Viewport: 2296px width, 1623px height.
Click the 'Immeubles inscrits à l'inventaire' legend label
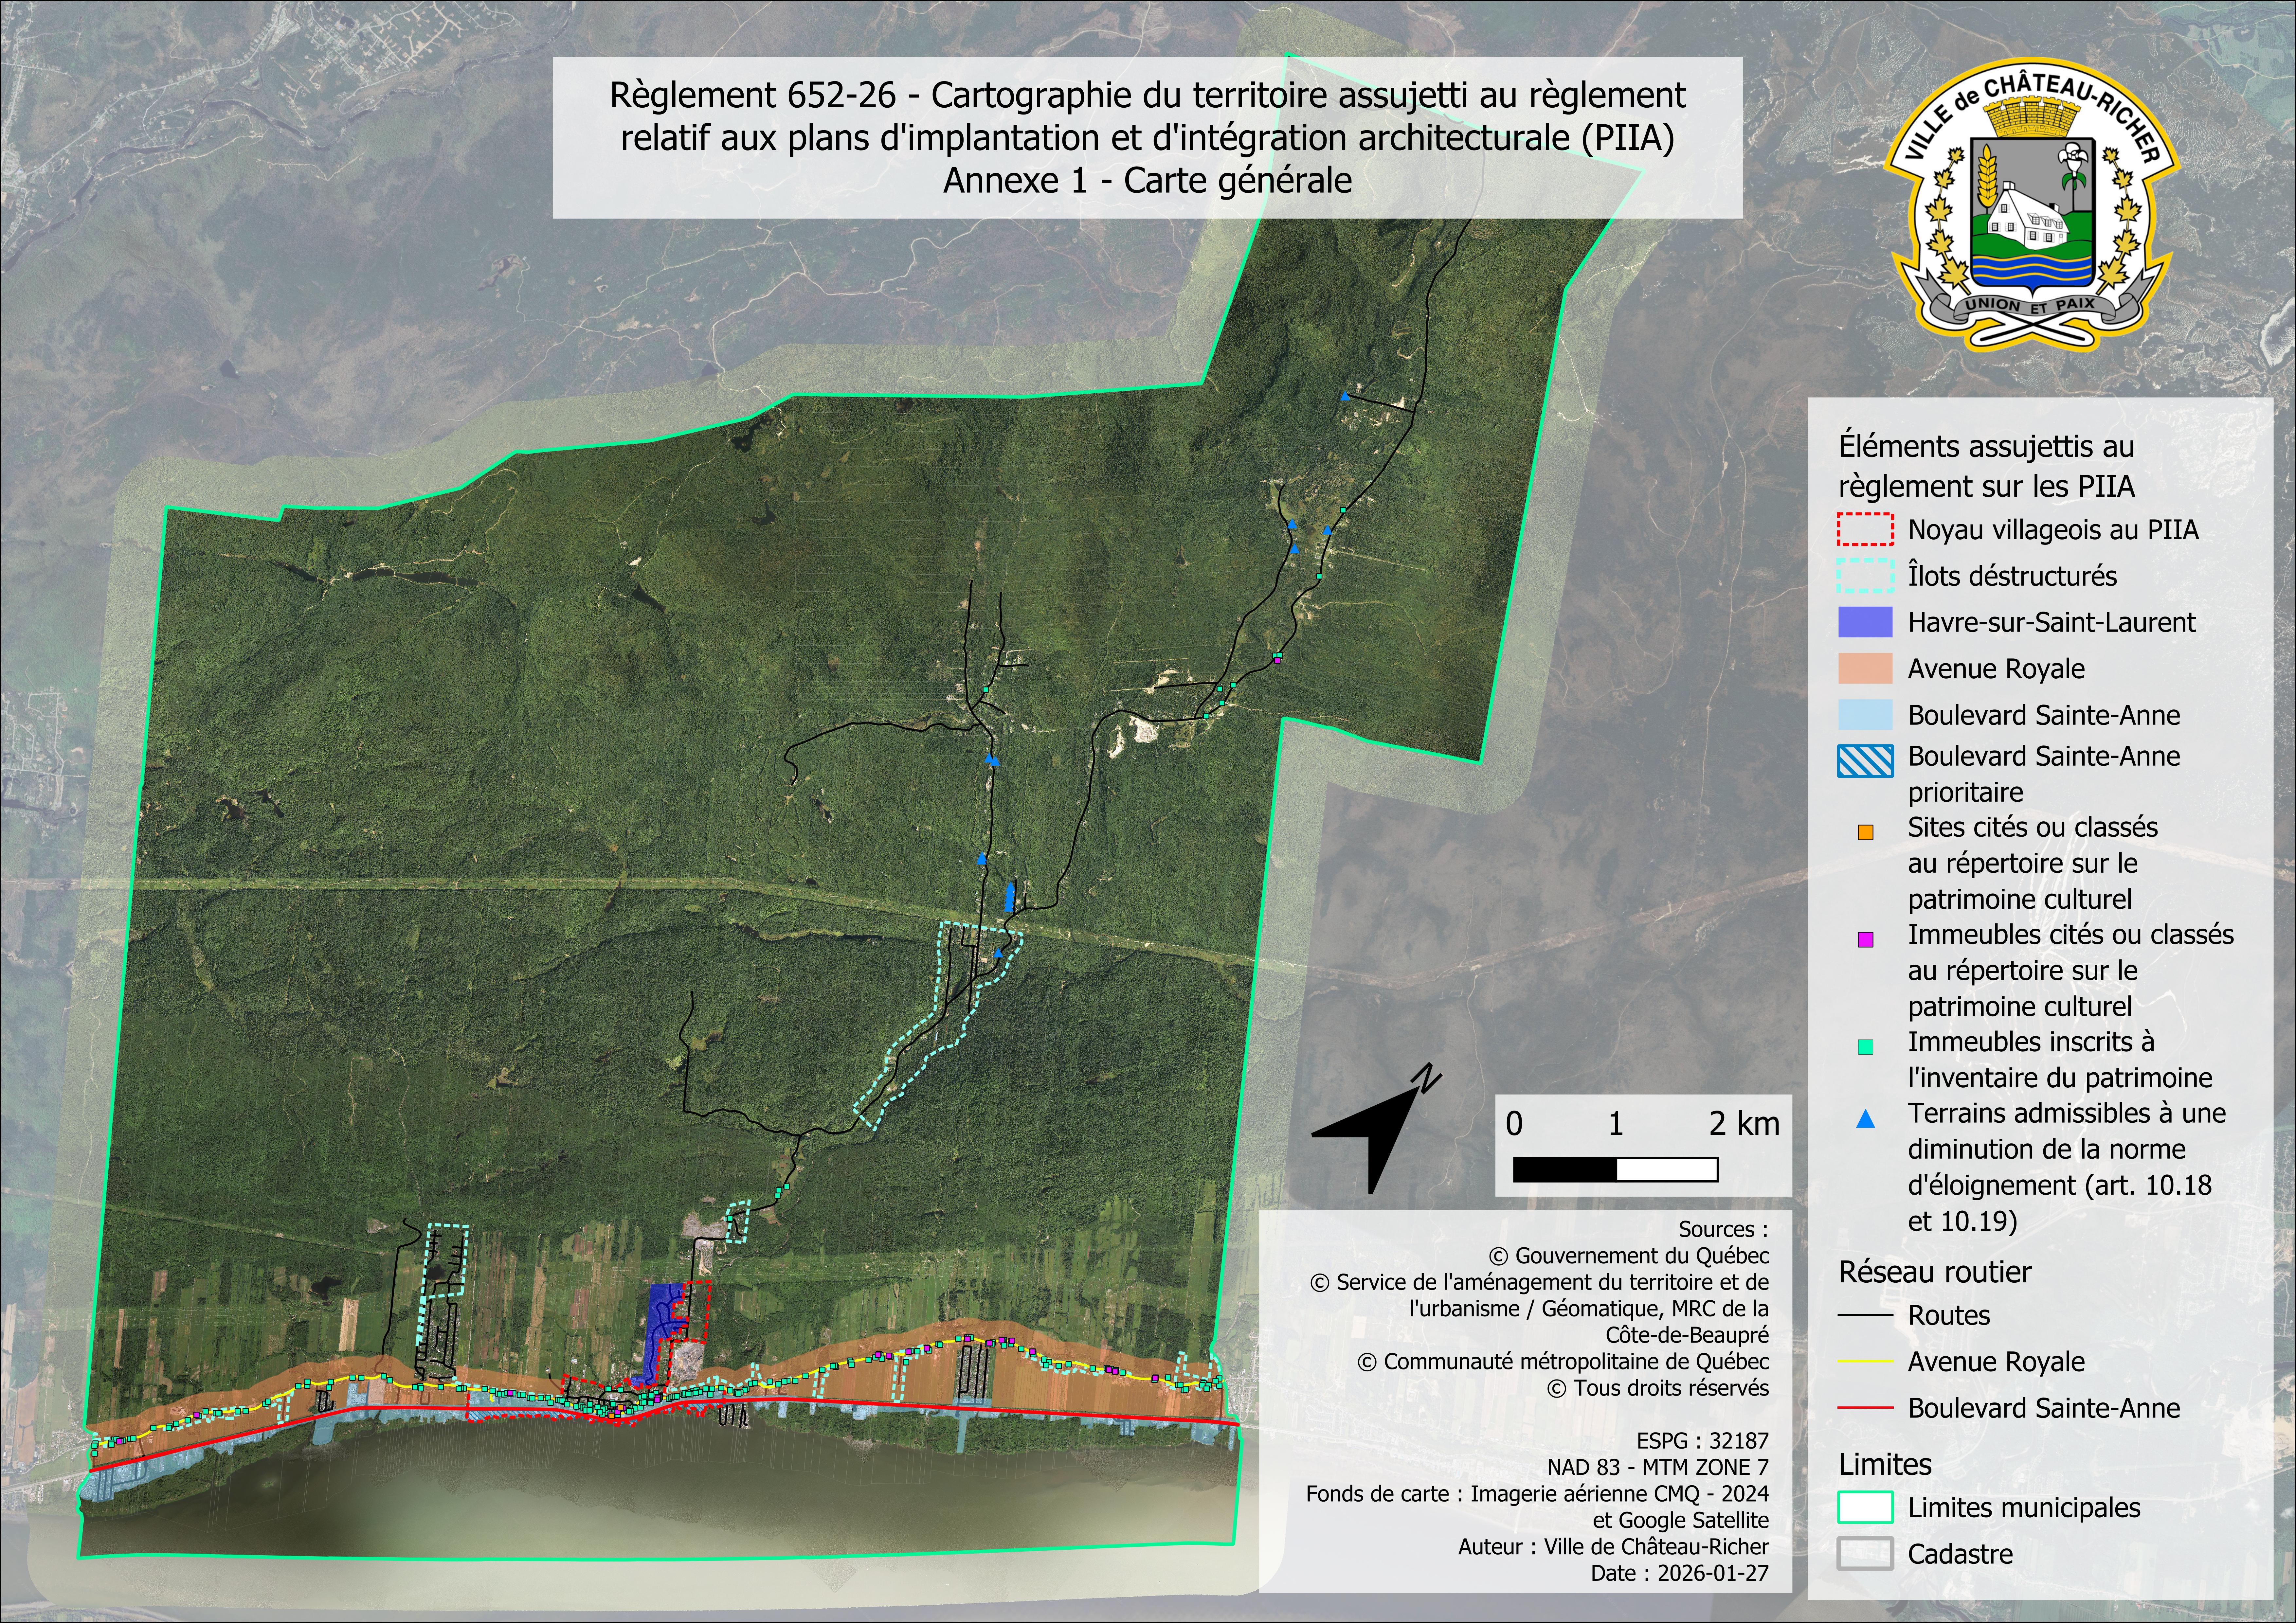click(x=2060, y=1060)
